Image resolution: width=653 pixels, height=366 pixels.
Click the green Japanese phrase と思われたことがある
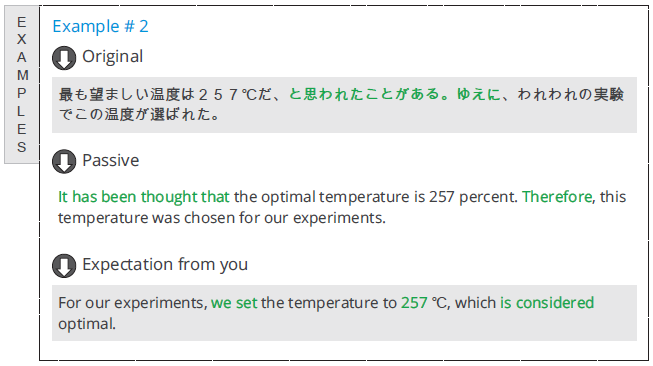tap(369, 94)
